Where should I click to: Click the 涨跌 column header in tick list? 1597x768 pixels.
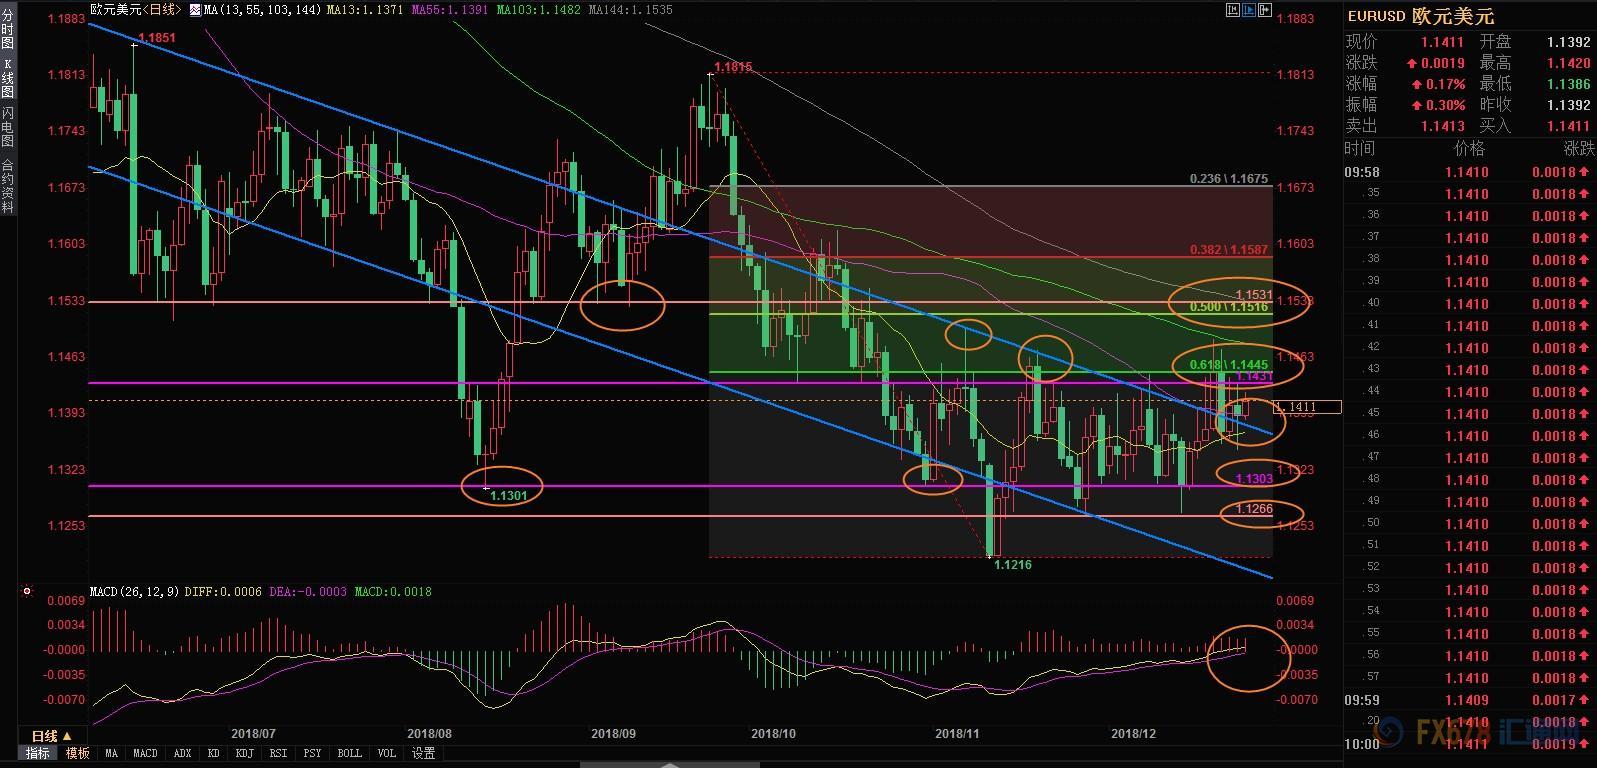coord(1578,149)
